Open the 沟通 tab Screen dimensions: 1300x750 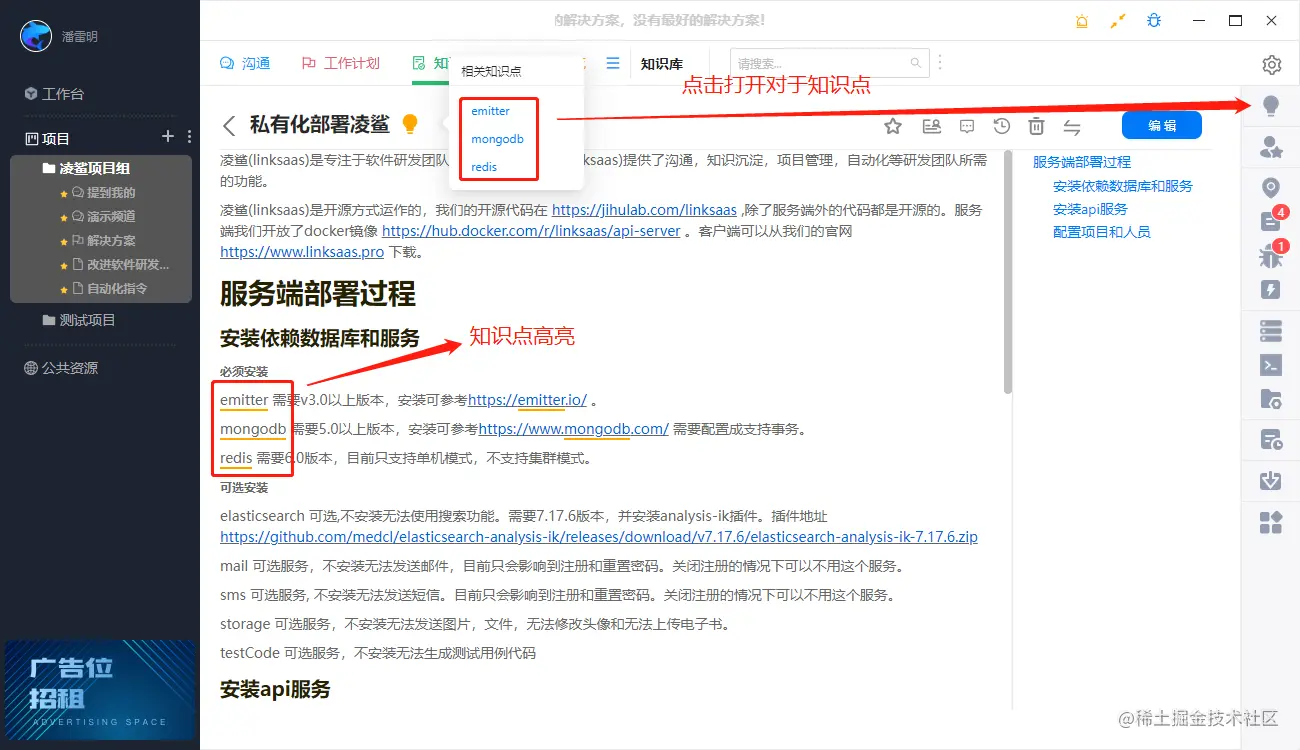pos(245,63)
